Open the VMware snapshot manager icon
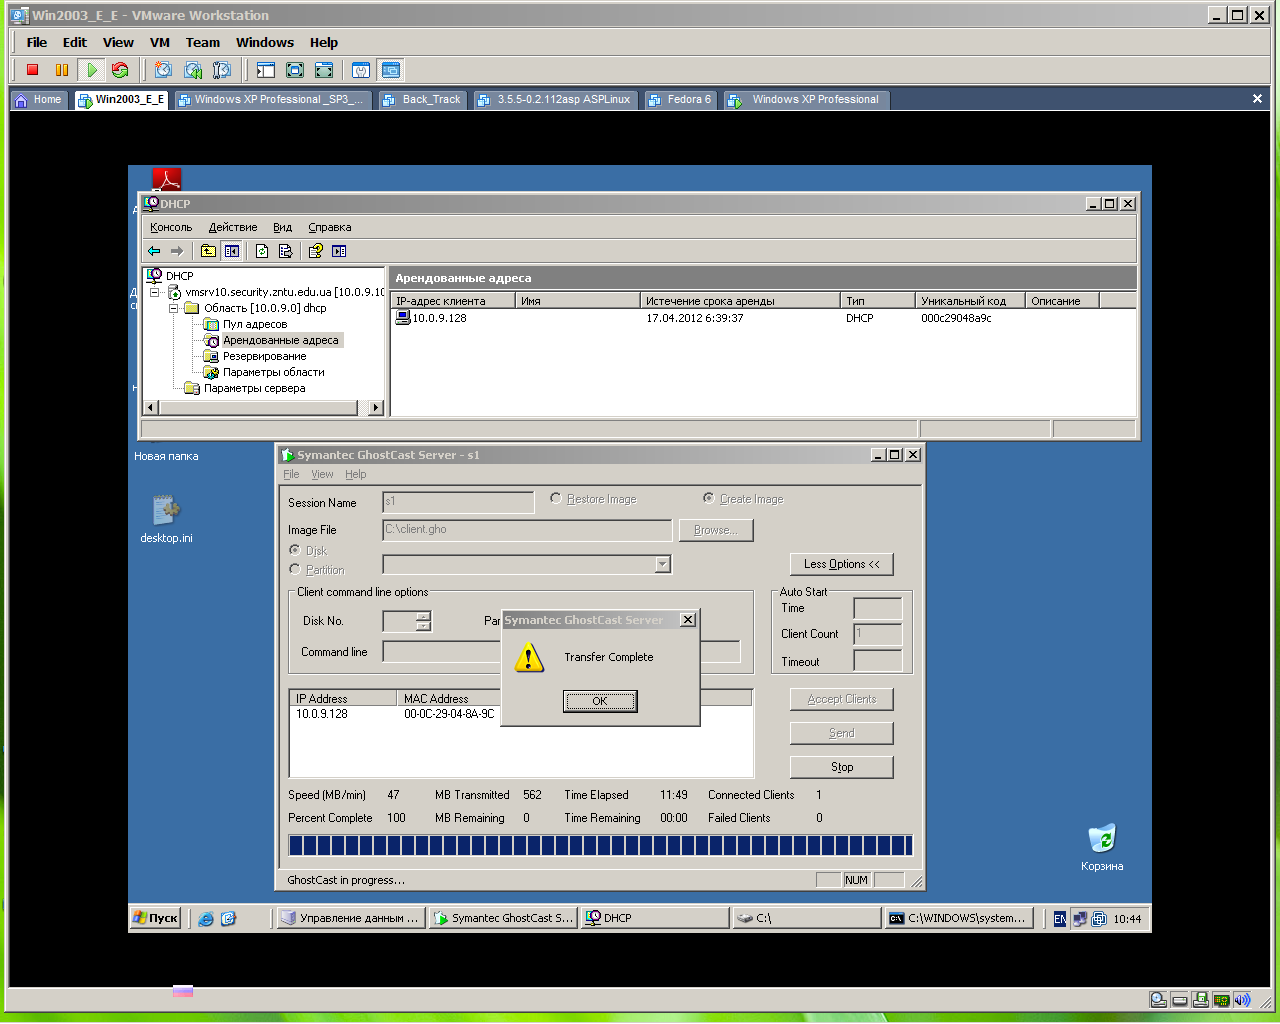The image size is (1280, 1024). [x=222, y=70]
